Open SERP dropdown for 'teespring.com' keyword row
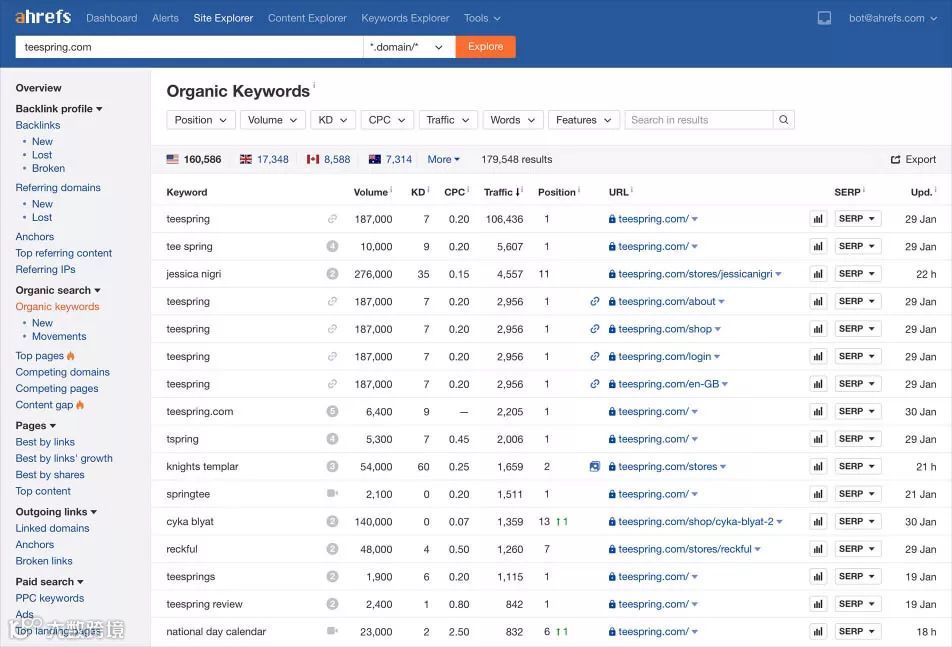This screenshot has width=952, height=647. [x=857, y=412]
